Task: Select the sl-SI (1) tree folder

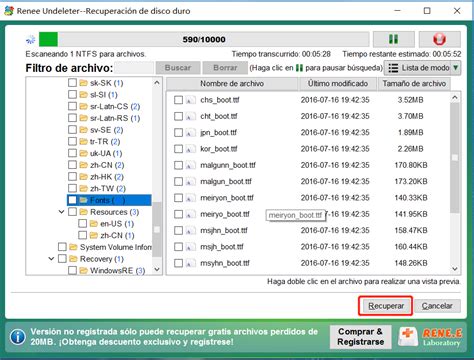Action: tap(104, 94)
